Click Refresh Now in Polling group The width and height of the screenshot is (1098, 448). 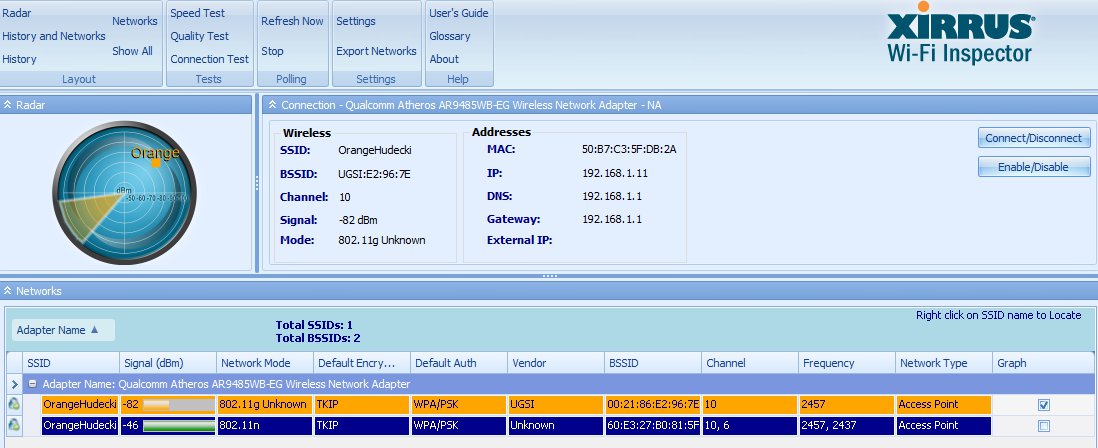[x=292, y=21]
